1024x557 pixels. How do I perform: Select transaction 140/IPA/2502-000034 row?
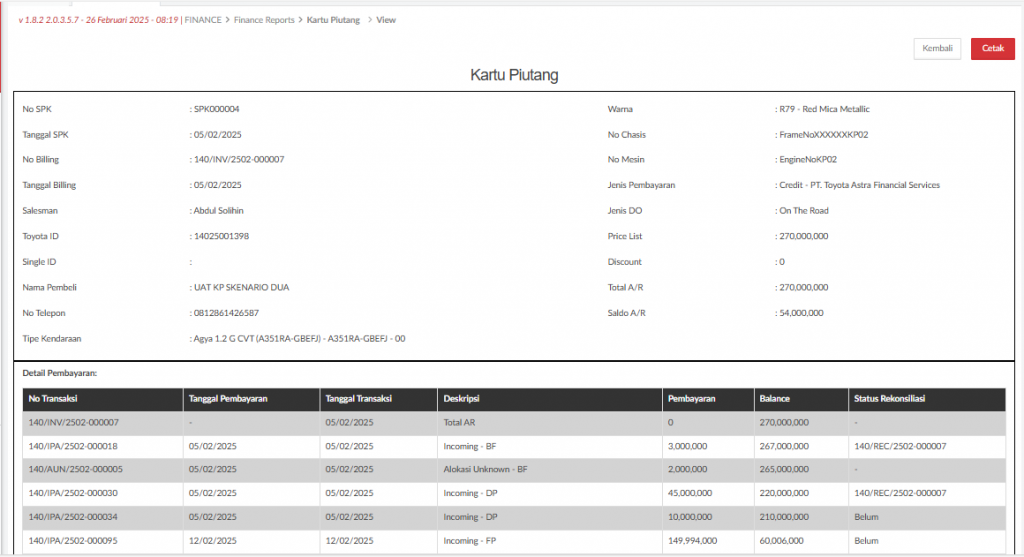coord(514,517)
